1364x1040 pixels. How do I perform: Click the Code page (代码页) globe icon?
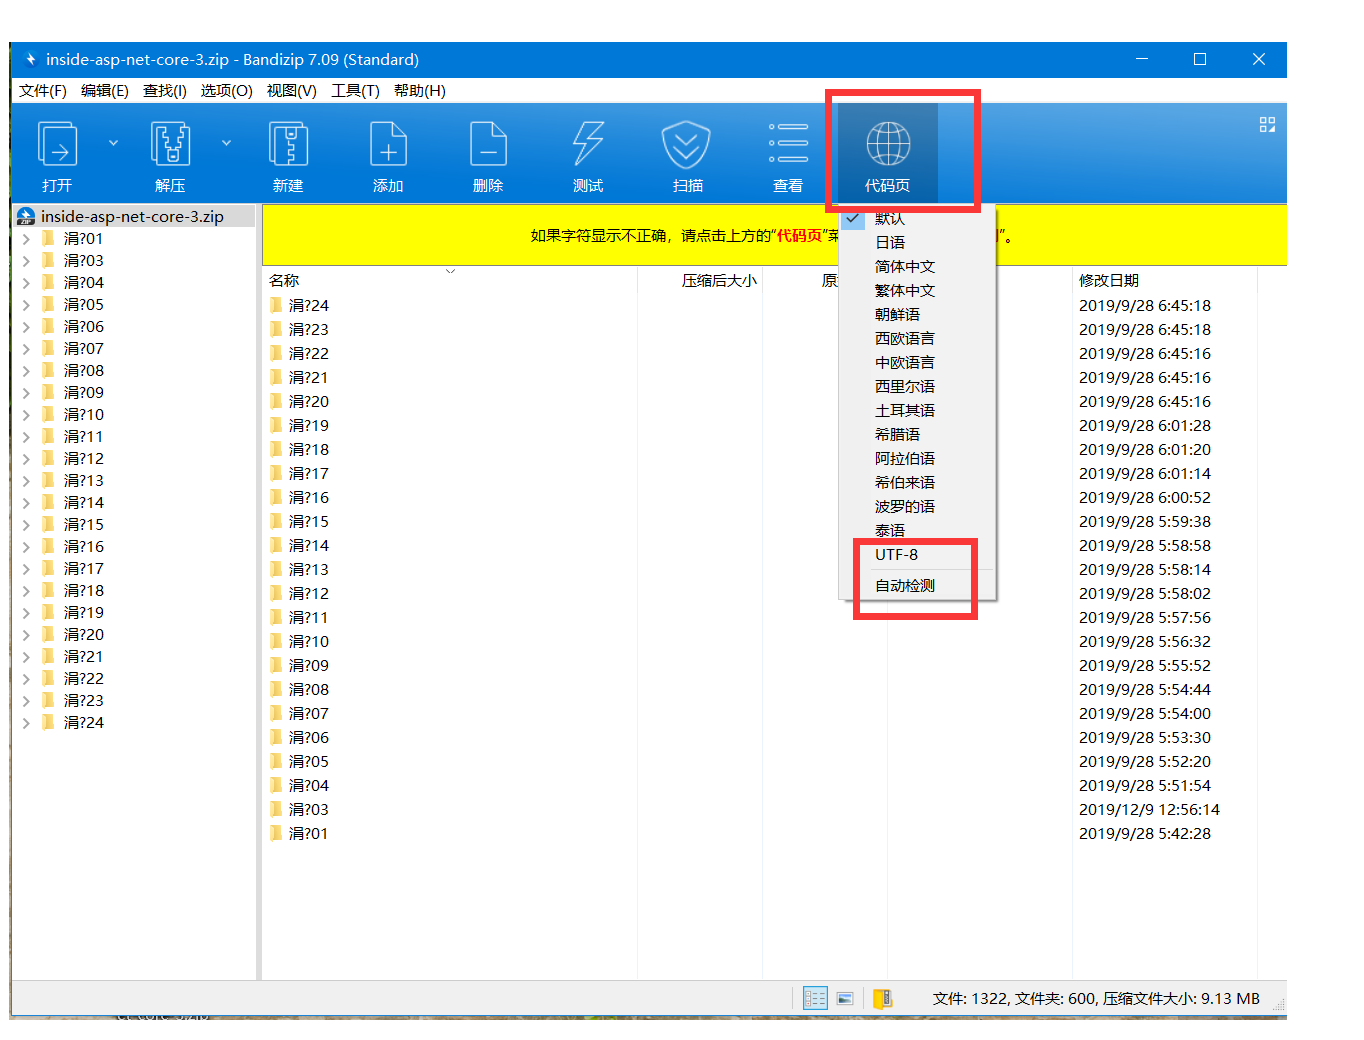coord(888,144)
